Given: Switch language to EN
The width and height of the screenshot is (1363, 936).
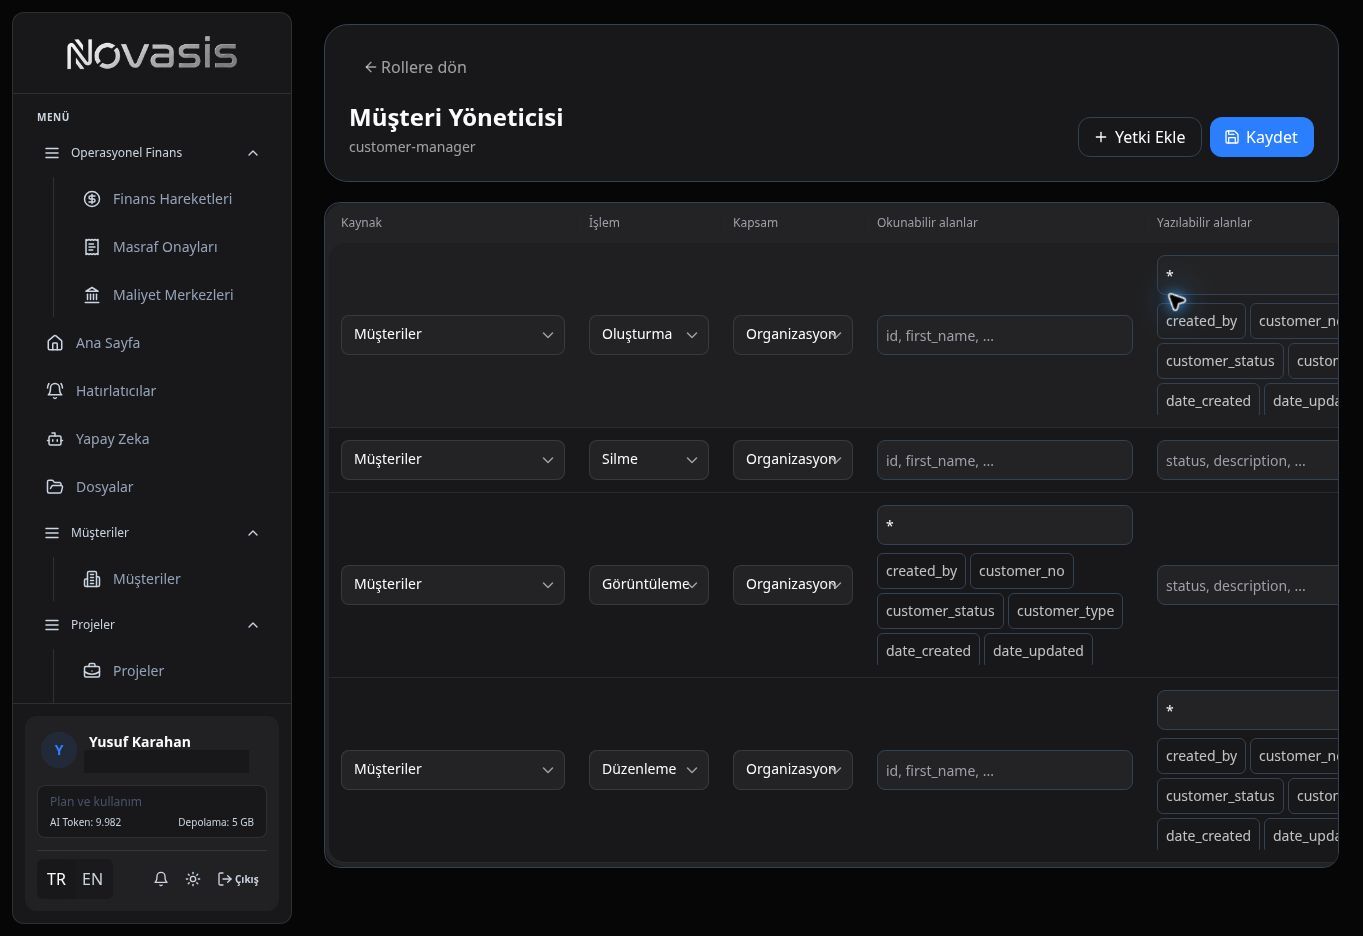Looking at the screenshot, I should [x=92, y=879].
